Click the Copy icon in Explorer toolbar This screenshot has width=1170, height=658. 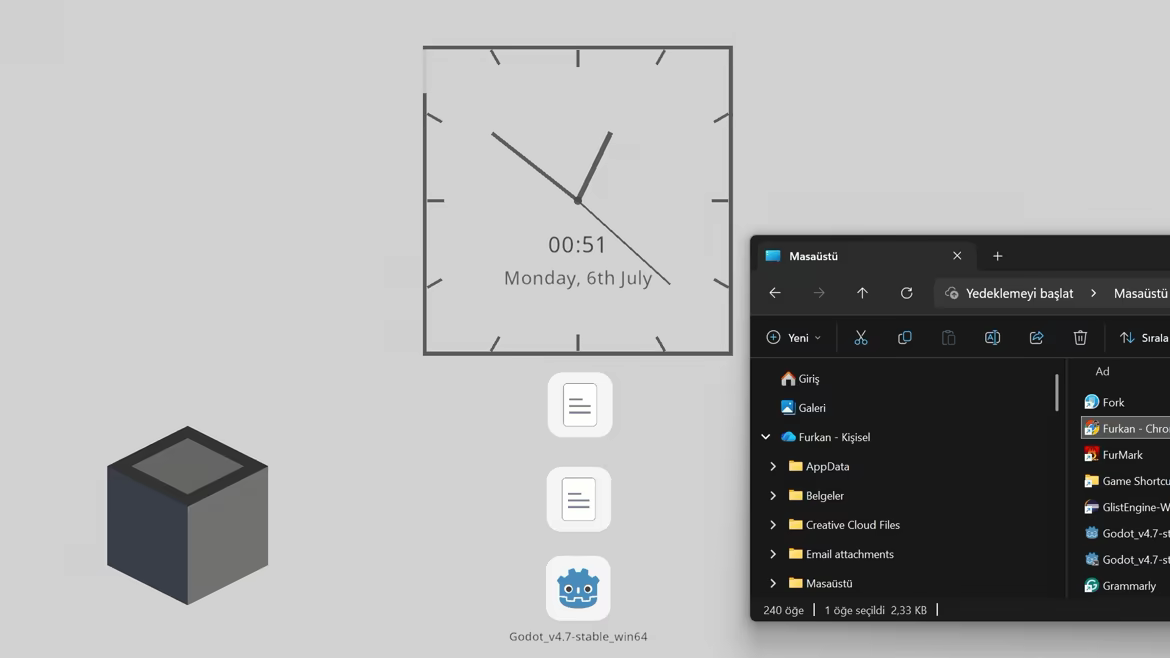click(904, 338)
